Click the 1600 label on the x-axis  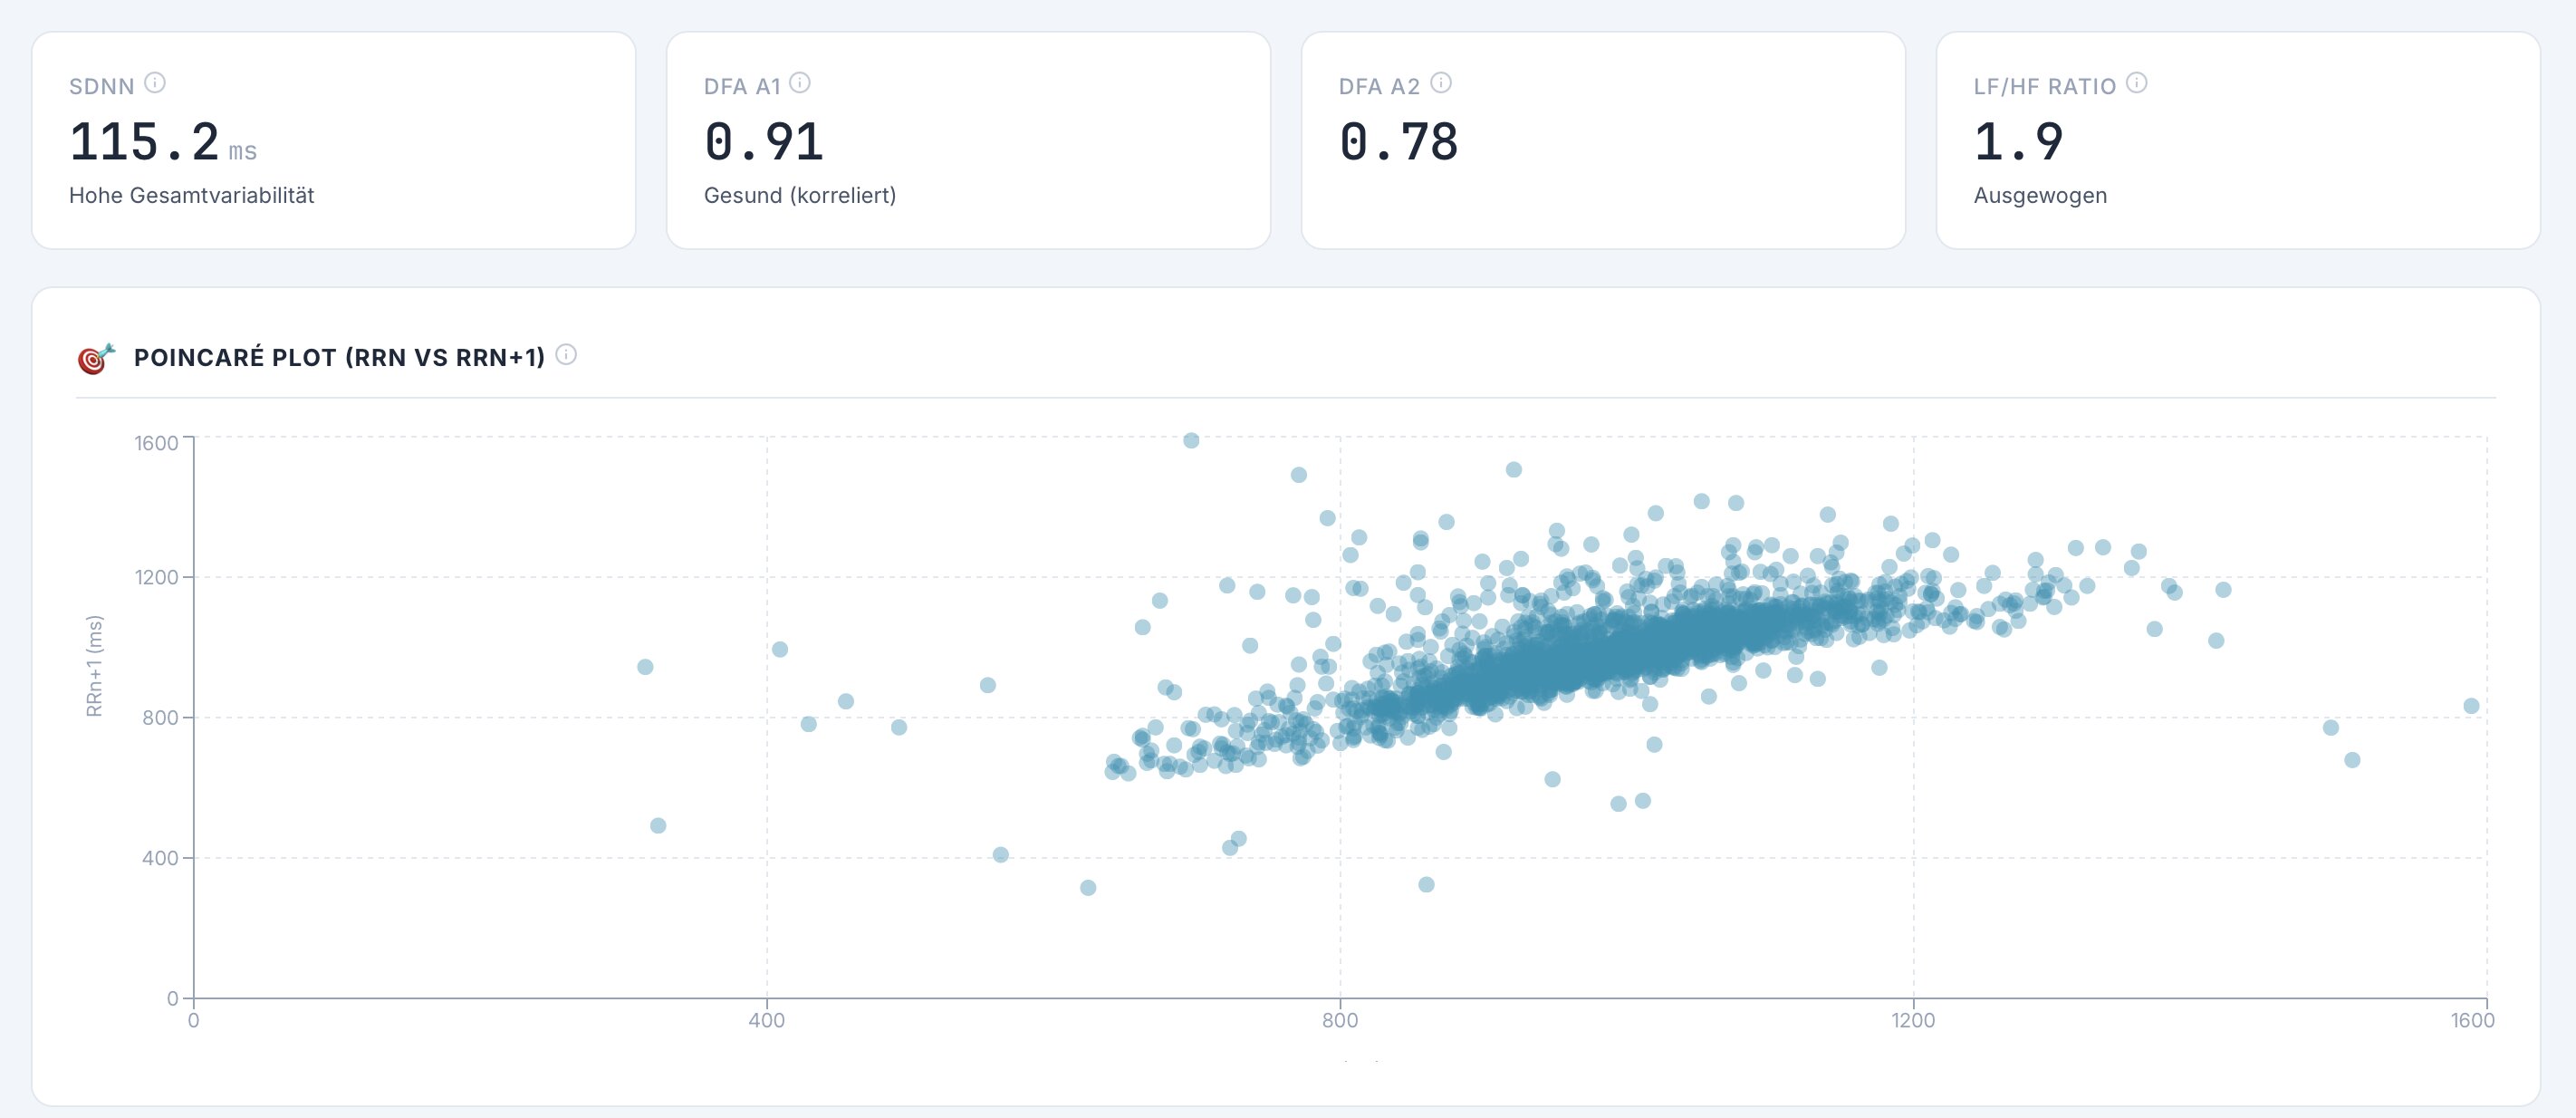[x=2472, y=1020]
